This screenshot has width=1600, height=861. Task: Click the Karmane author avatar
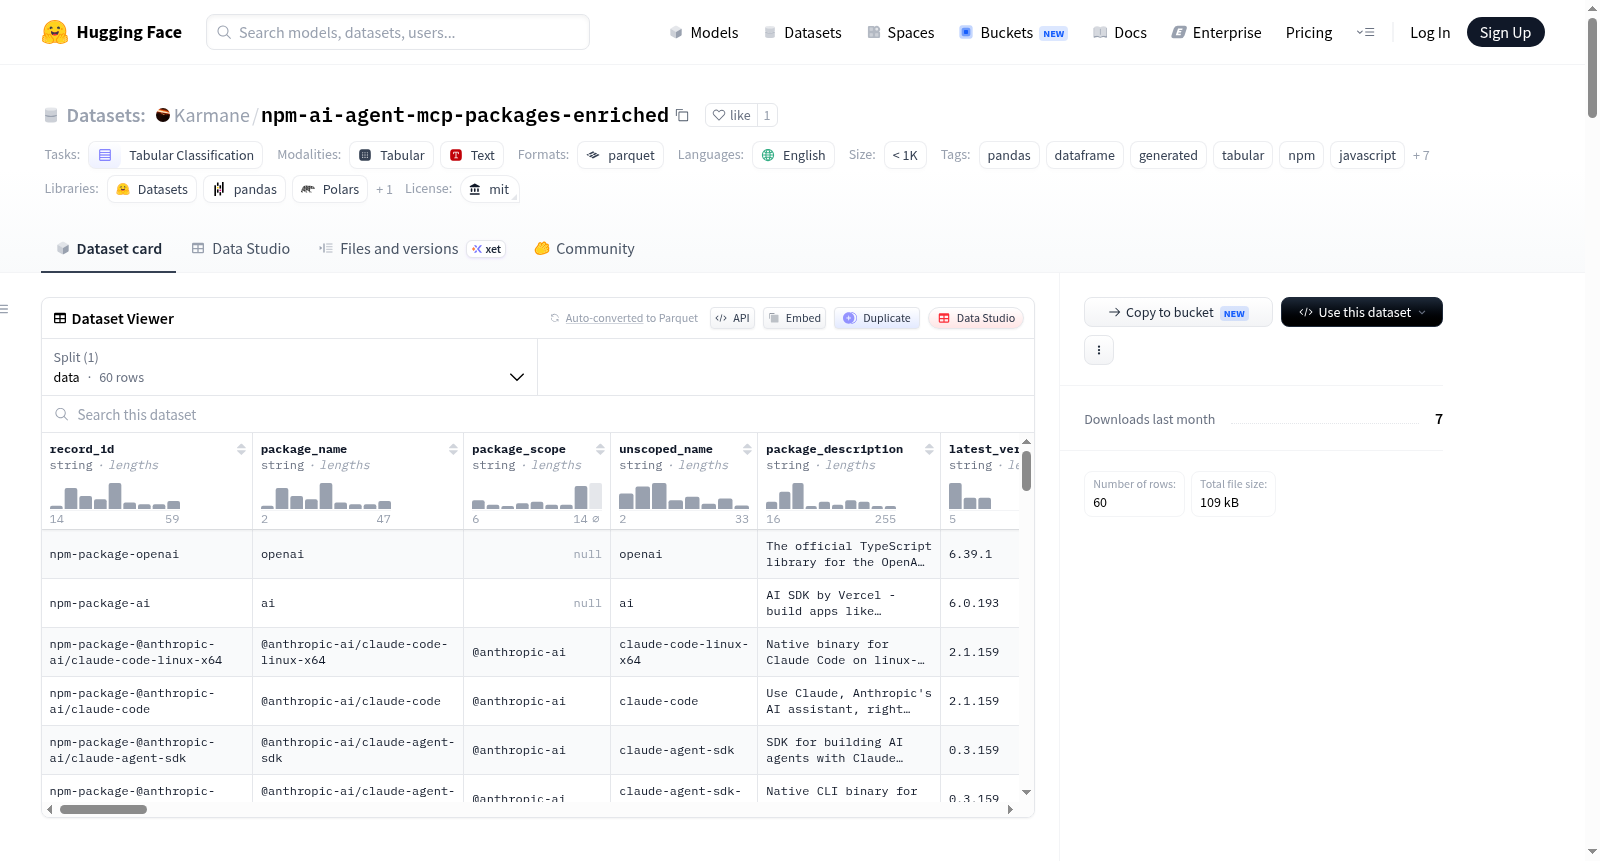pos(163,115)
